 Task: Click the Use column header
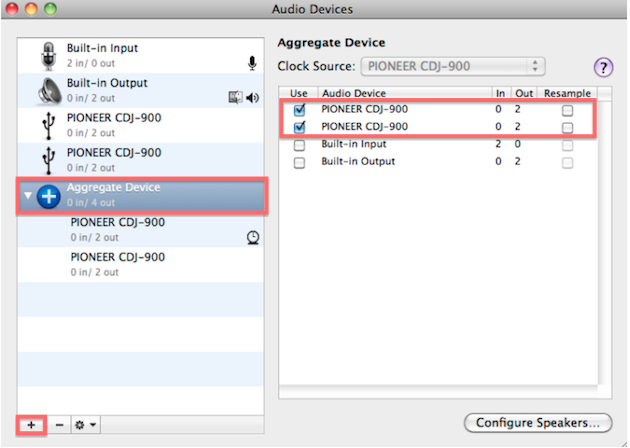coord(299,93)
